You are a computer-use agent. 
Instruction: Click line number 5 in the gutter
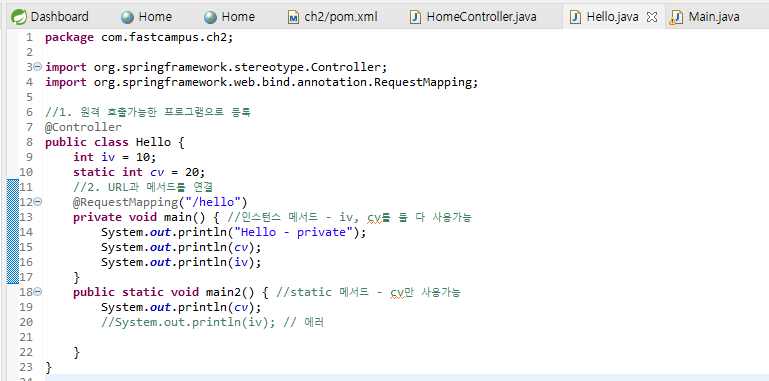coord(29,97)
